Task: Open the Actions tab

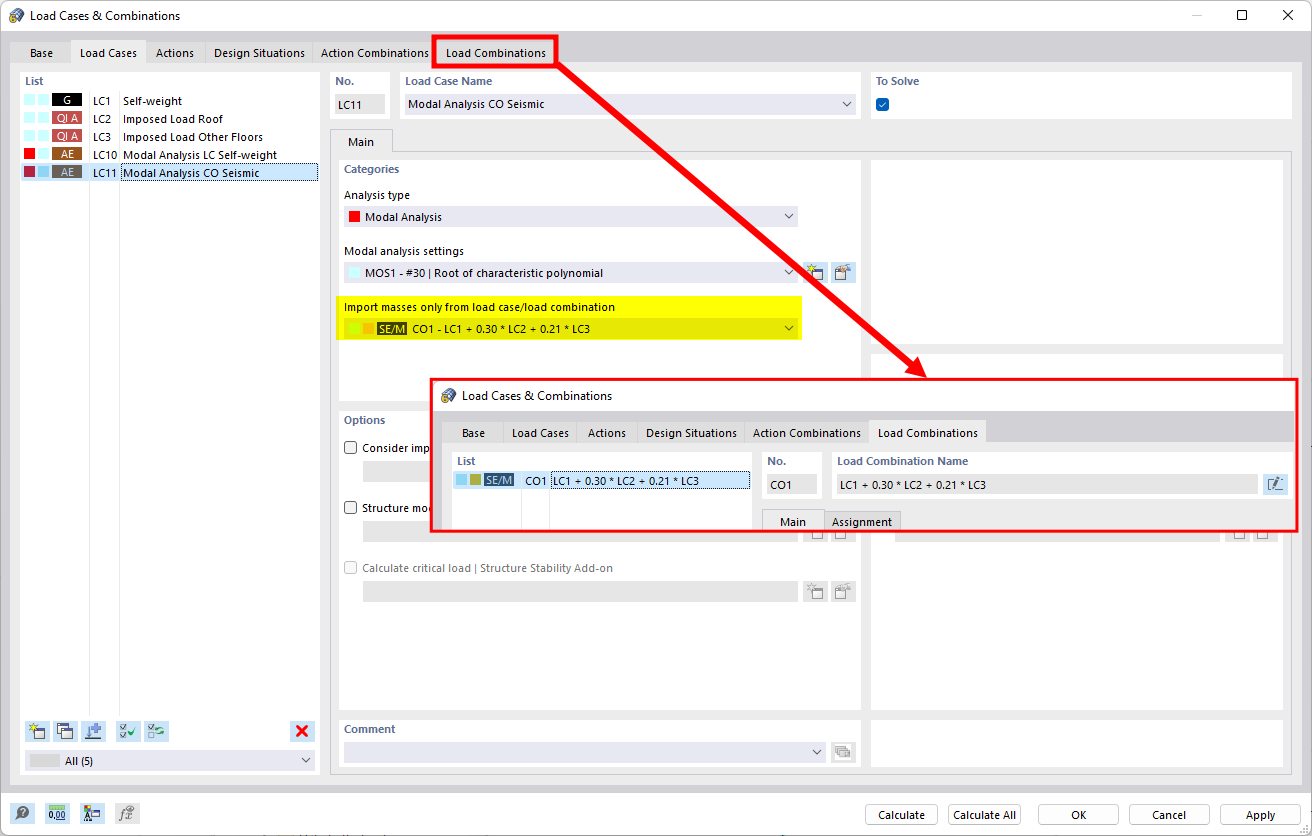Action: coord(175,53)
